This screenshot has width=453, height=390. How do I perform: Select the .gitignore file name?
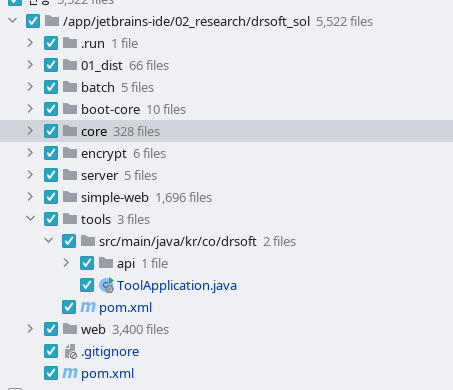point(110,352)
